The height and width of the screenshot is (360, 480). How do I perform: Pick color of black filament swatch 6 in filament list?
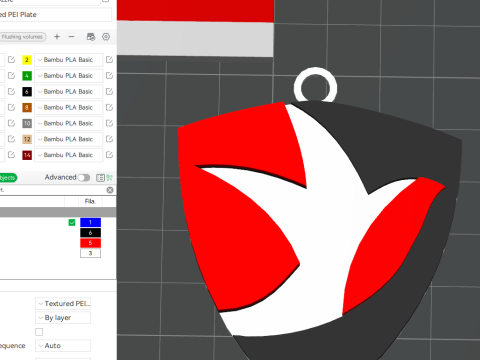[x=27, y=92]
